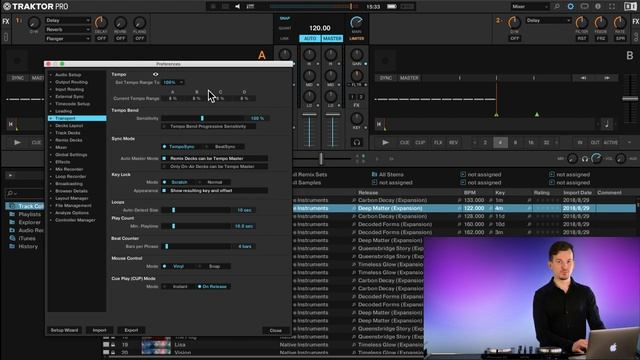Open Set Tempo Range To dropdown
The image size is (640, 360).
pyautogui.click(x=173, y=82)
